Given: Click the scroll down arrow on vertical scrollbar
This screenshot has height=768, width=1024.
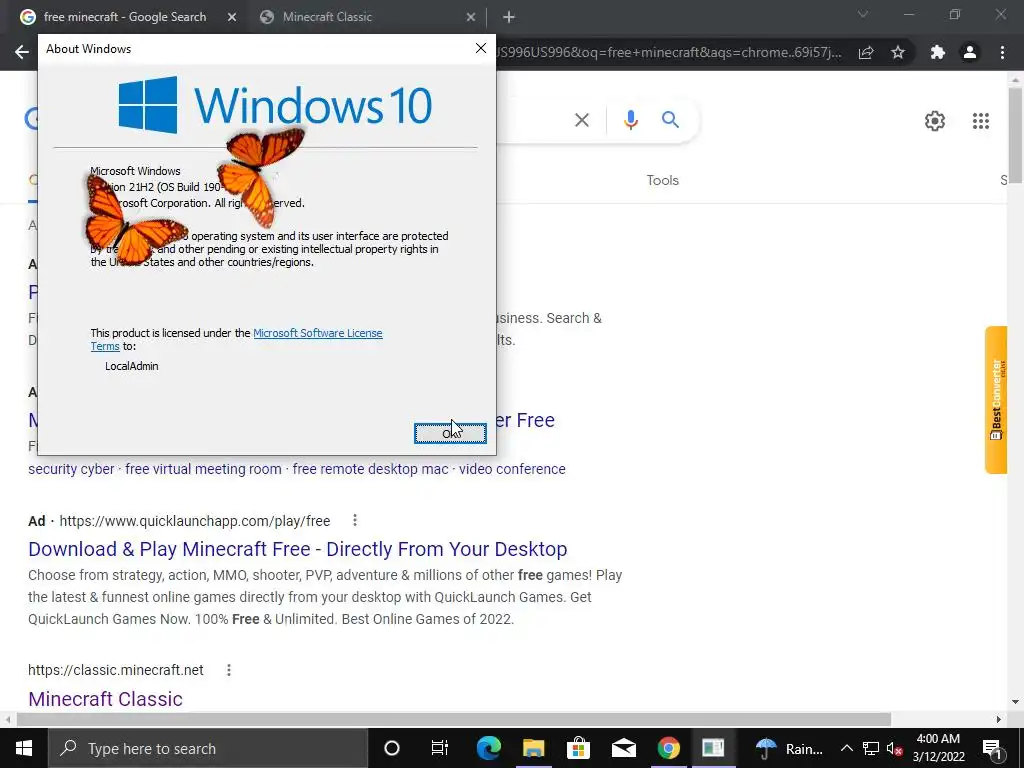Looking at the screenshot, I should click(1015, 702).
